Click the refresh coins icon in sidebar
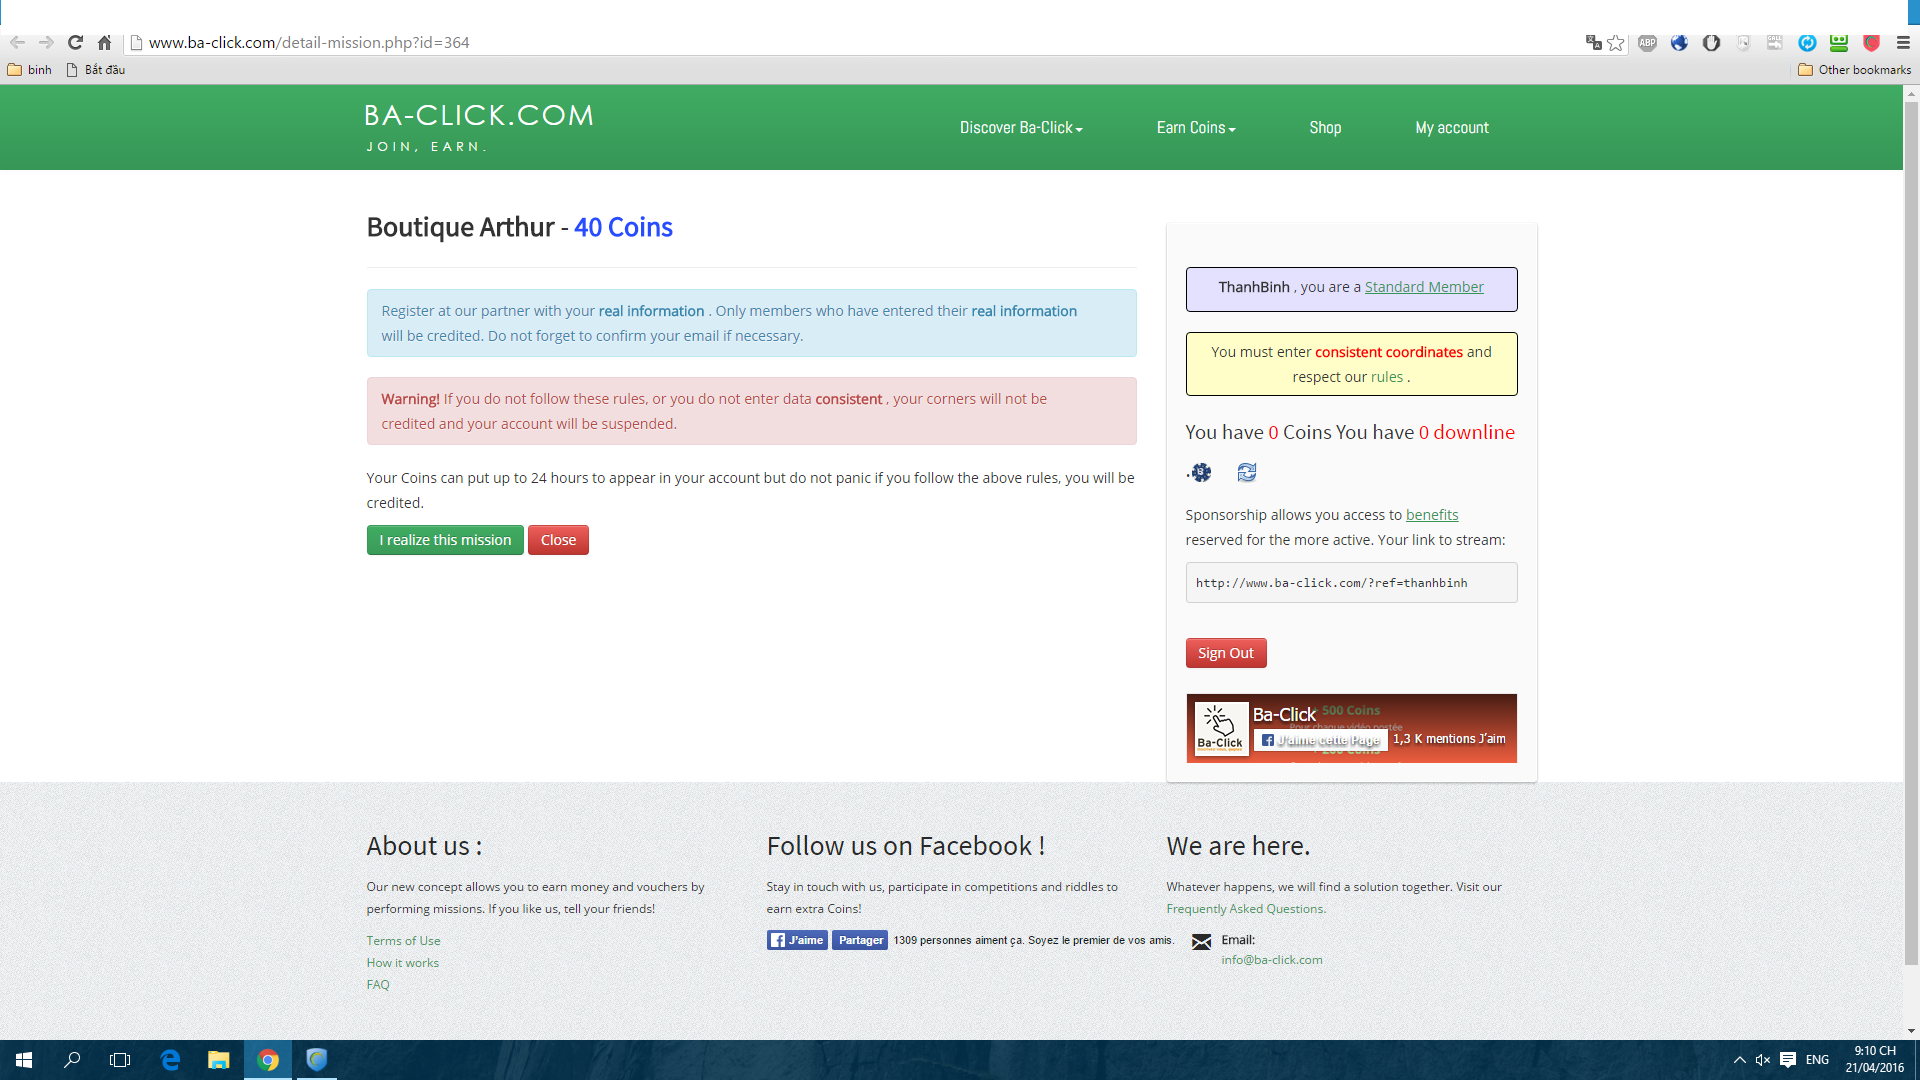Image resolution: width=1920 pixels, height=1080 pixels. click(1246, 472)
